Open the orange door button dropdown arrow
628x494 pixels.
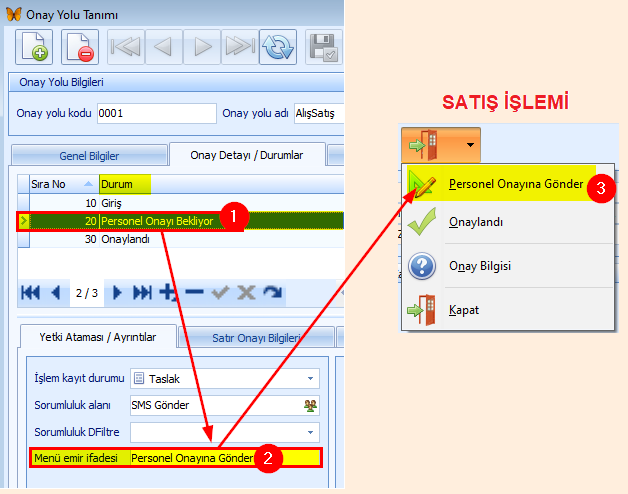pos(470,144)
